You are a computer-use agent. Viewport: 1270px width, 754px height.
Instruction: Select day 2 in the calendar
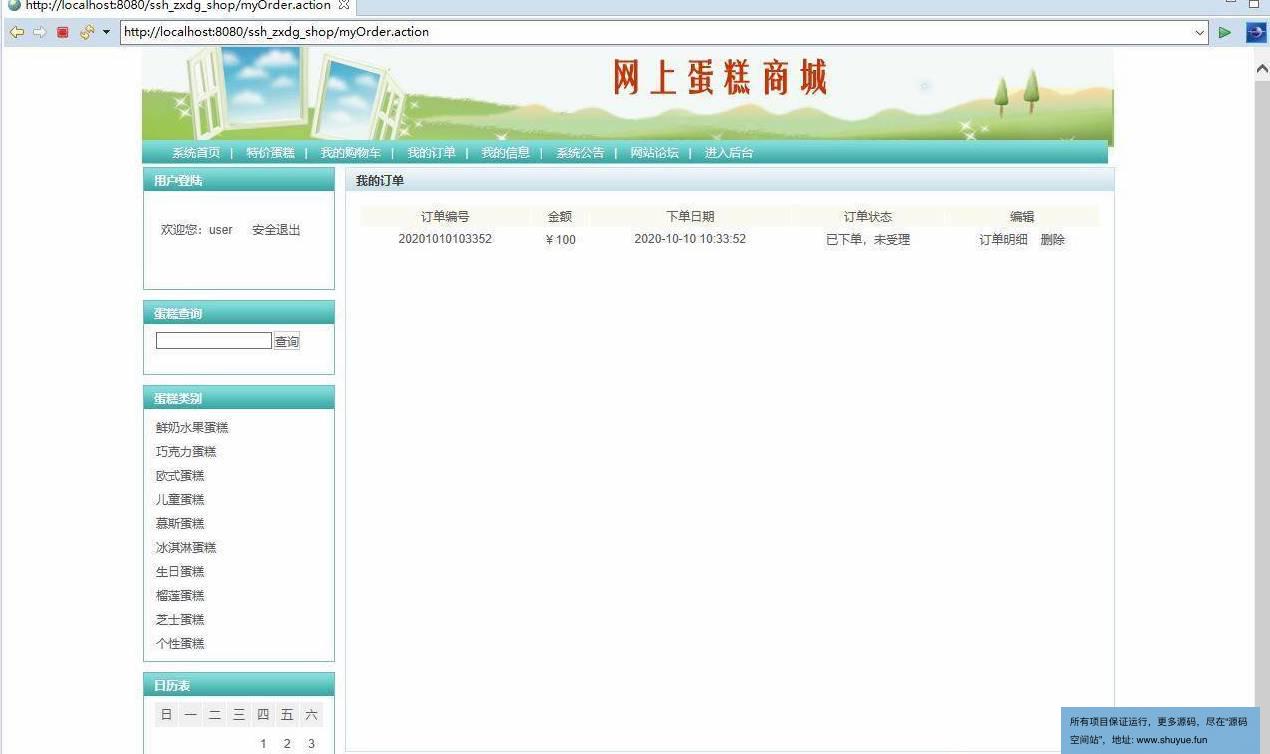287,743
